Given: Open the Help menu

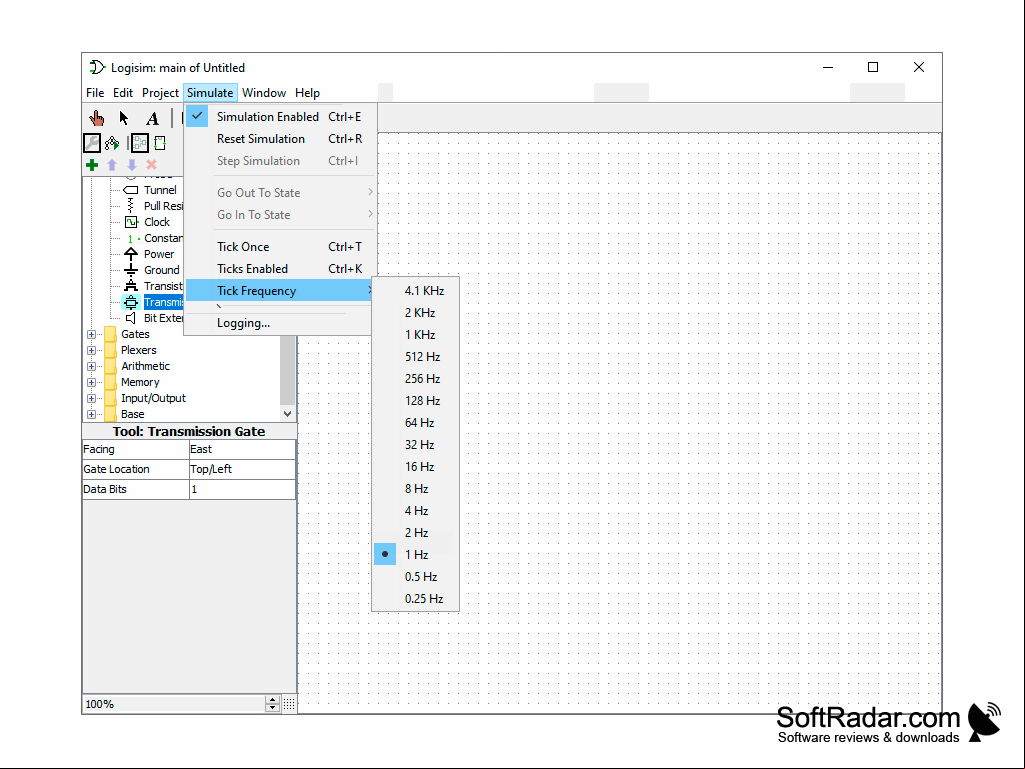Looking at the screenshot, I should pos(307,93).
